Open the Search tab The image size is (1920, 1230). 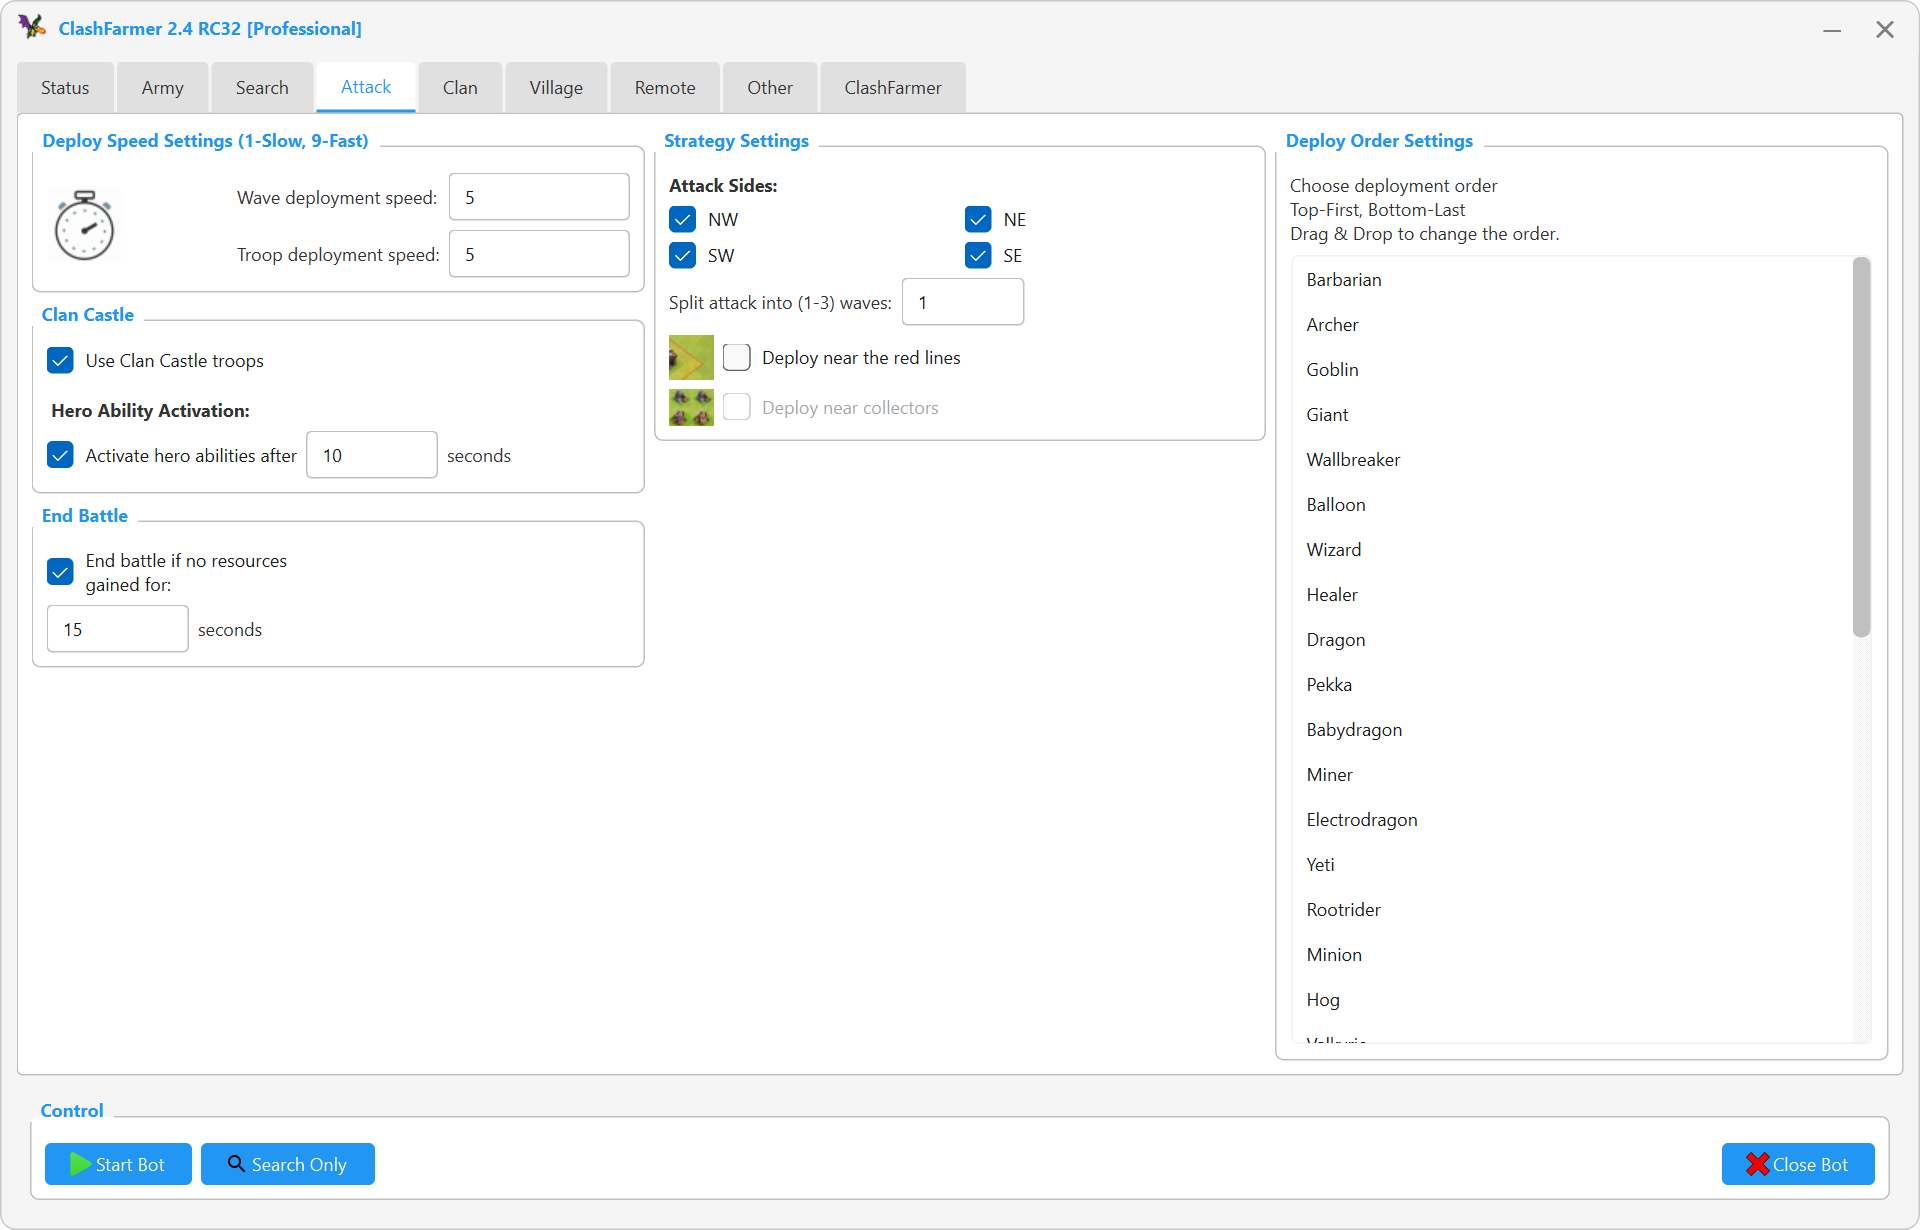click(x=262, y=88)
